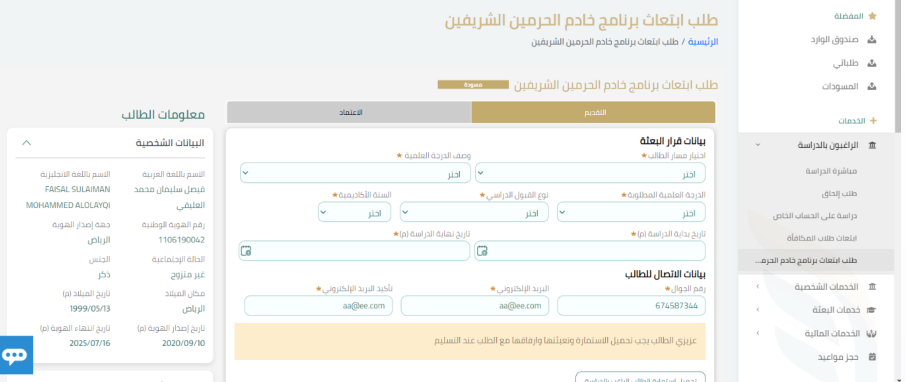Open the اختيار مسار الطالب dropdown
This screenshot has width=906, height=382.
coord(590,172)
